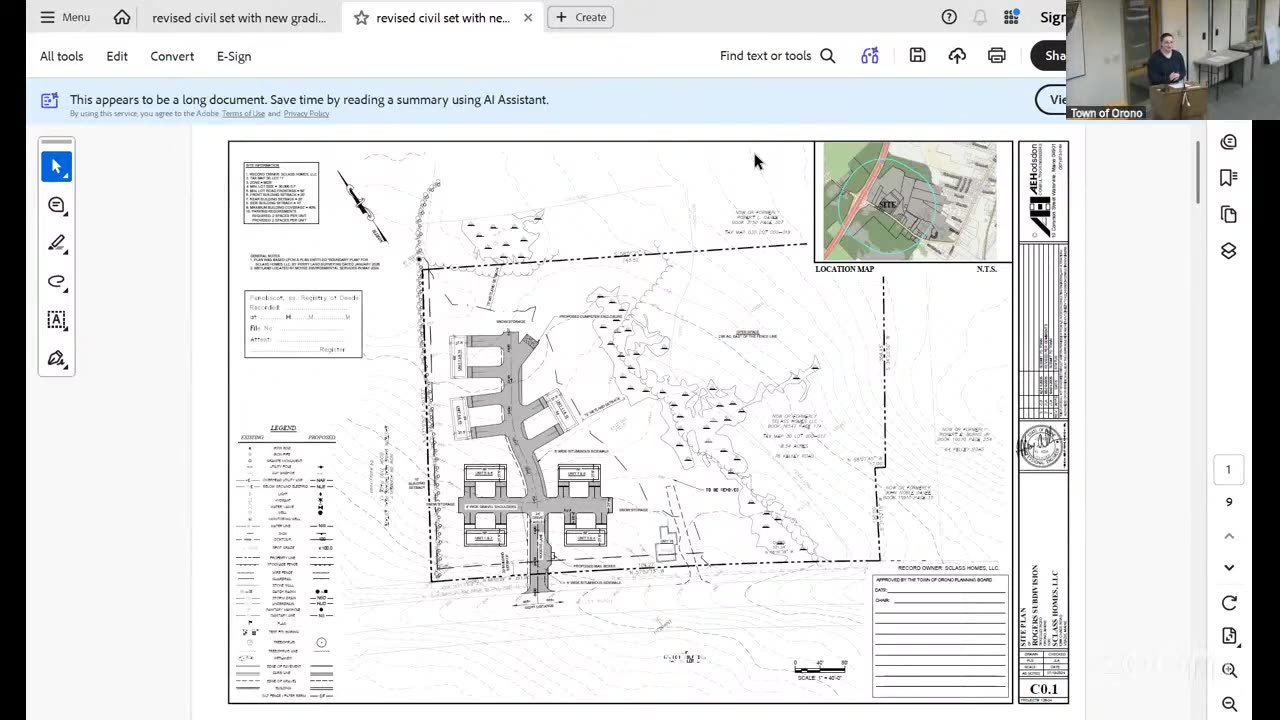The width and height of the screenshot is (1280, 720).
Task: Choose the Select arrow tool
Action: [56, 167]
